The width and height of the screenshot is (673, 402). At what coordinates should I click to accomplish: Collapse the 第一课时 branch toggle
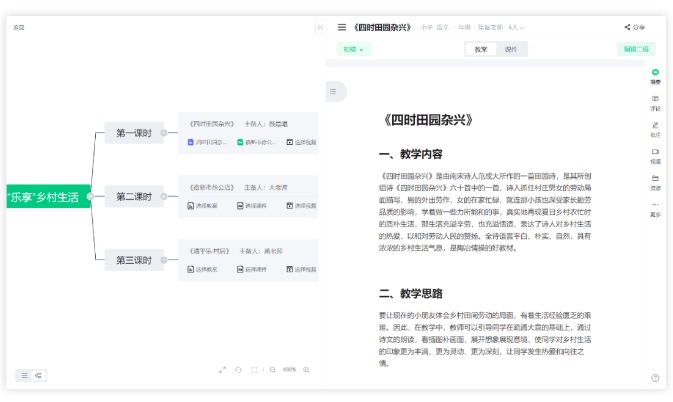point(164,133)
